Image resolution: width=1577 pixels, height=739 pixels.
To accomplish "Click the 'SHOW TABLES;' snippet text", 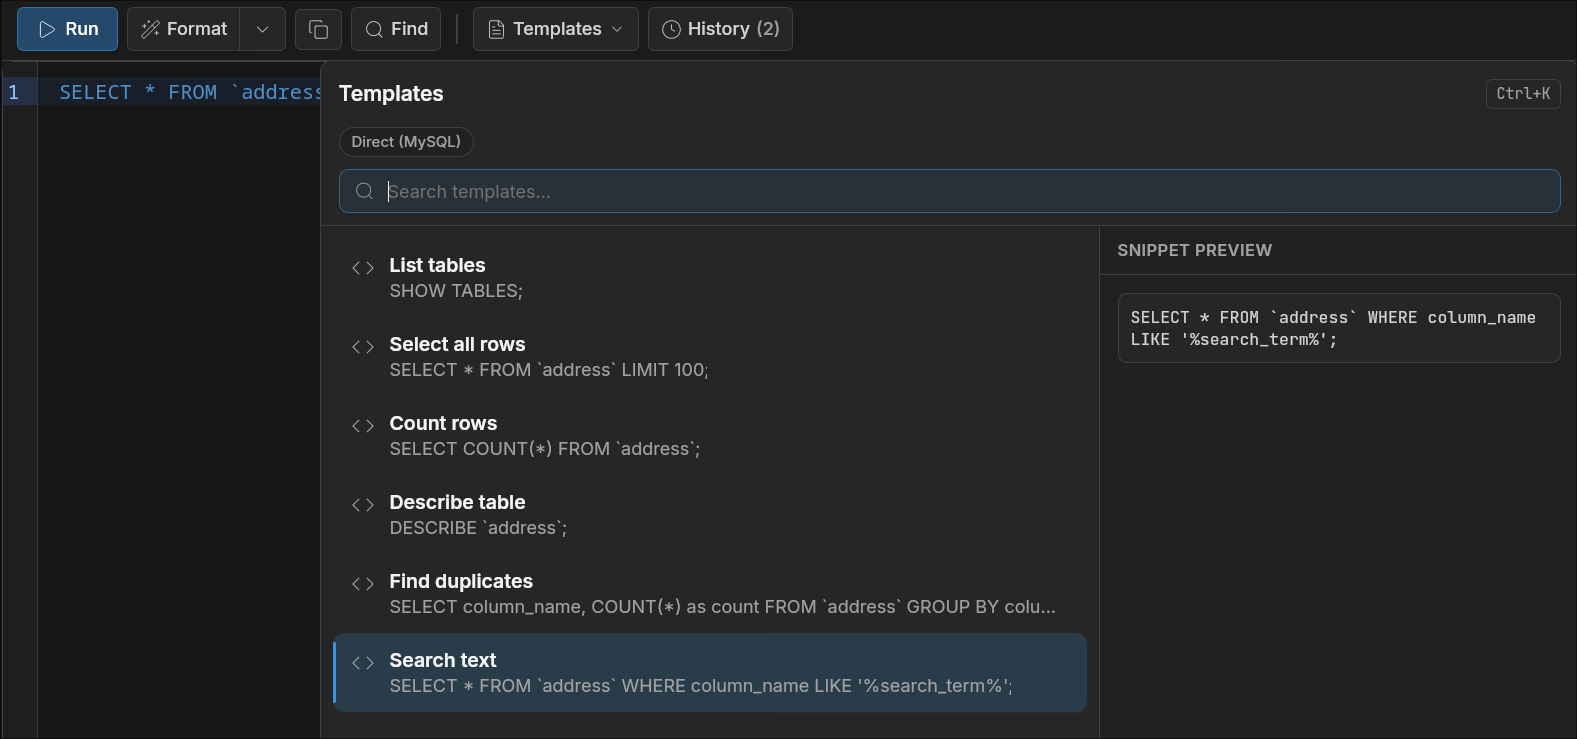I will pos(456,291).
